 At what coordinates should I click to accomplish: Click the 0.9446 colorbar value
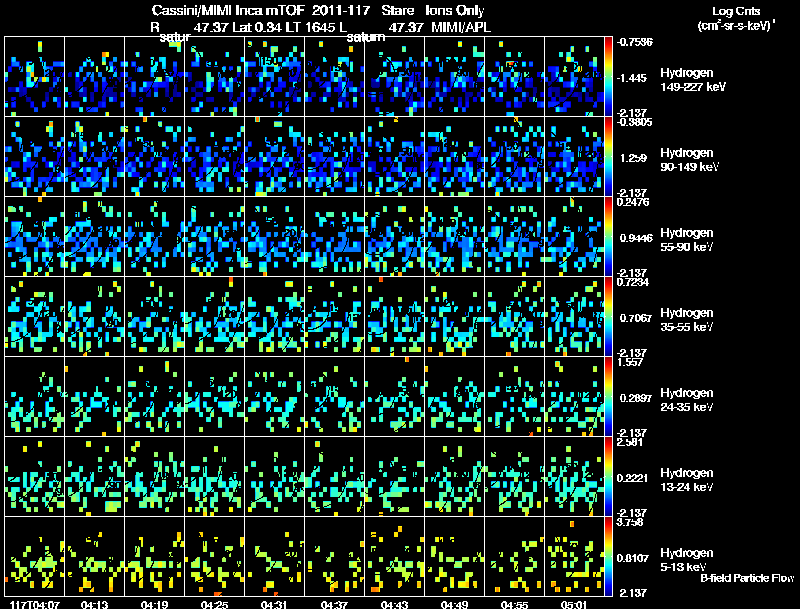(x=636, y=238)
